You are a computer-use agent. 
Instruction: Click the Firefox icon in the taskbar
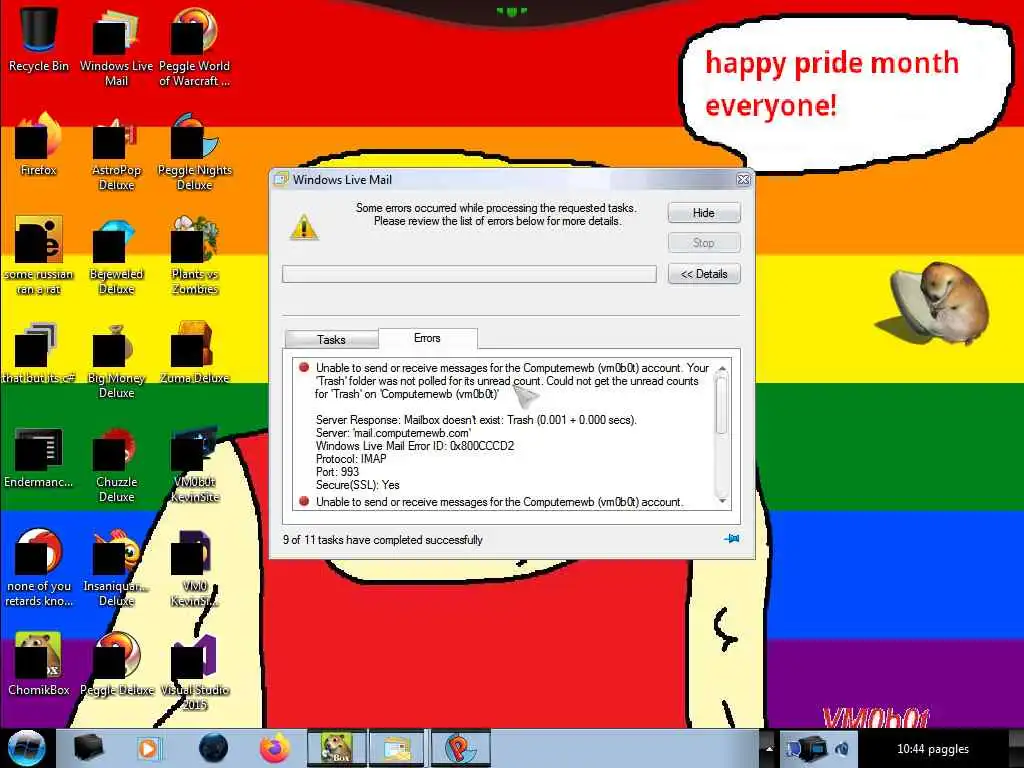click(x=274, y=748)
